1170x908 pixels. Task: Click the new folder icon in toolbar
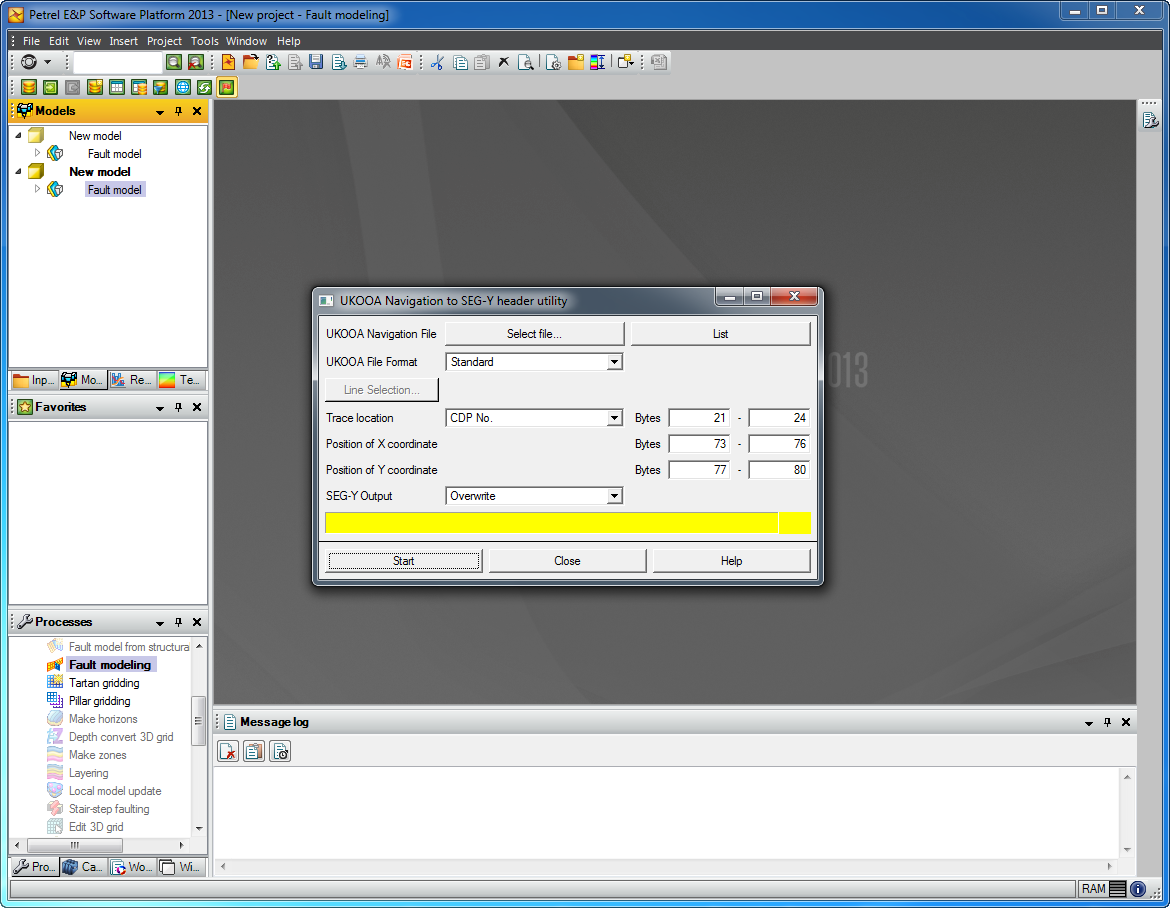(x=575, y=63)
